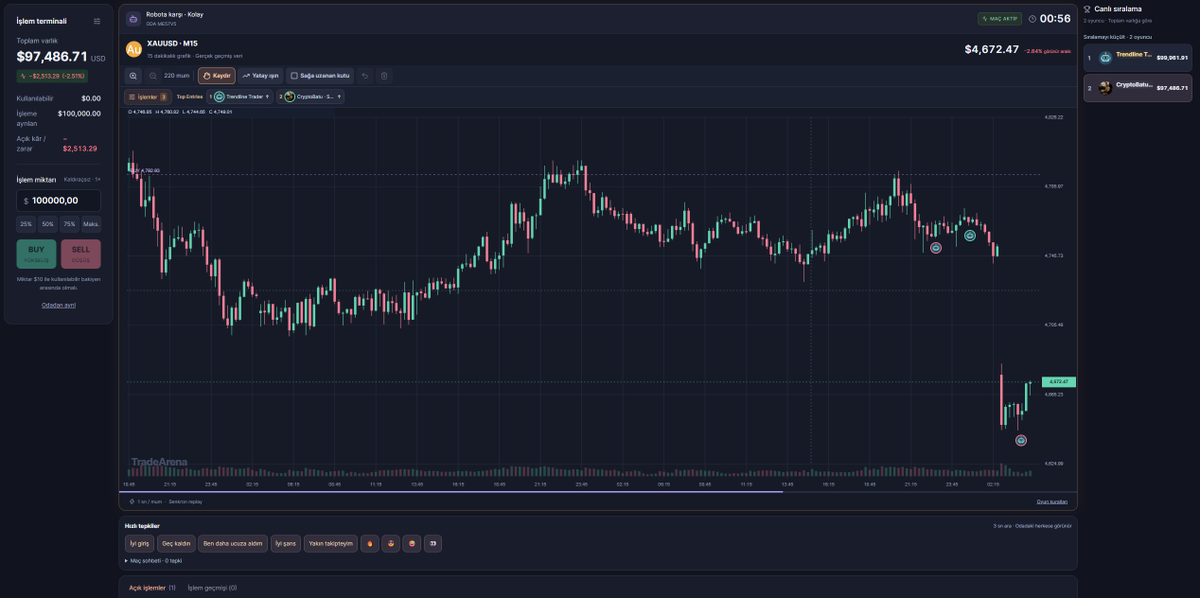Click the profit/loss change badge −$2,513.29
Viewport: 1200px width, 598px height.
click(x=52, y=76)
